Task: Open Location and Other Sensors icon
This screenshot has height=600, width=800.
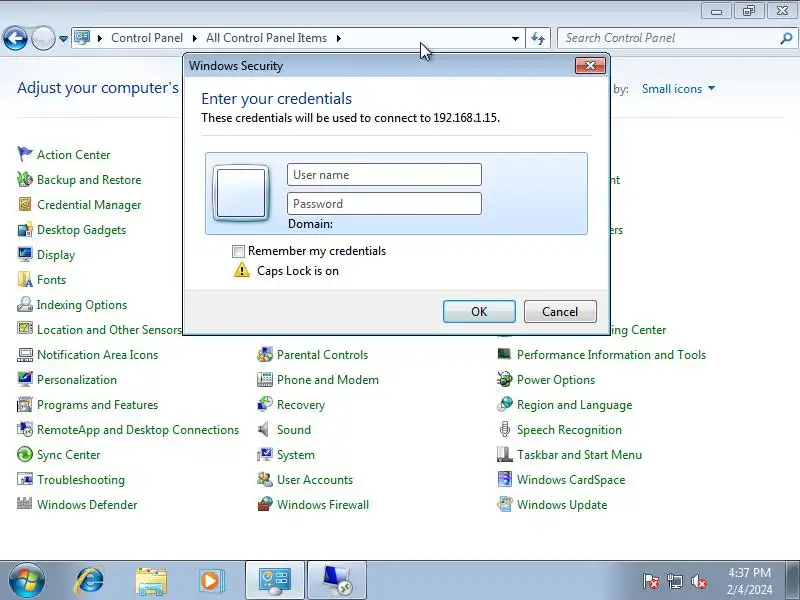Action: tap(24, 328)
